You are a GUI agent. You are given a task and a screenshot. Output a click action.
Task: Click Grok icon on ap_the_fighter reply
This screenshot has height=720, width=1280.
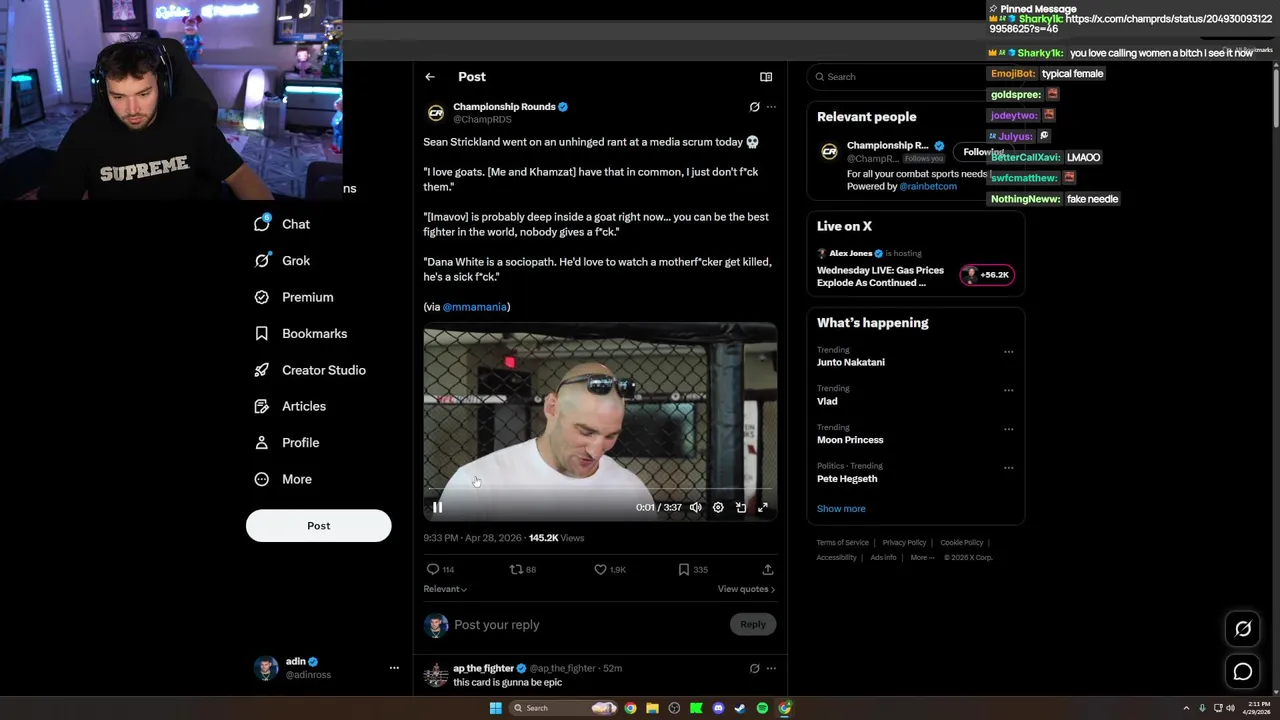pyautogui.click(x=755, y=668)
